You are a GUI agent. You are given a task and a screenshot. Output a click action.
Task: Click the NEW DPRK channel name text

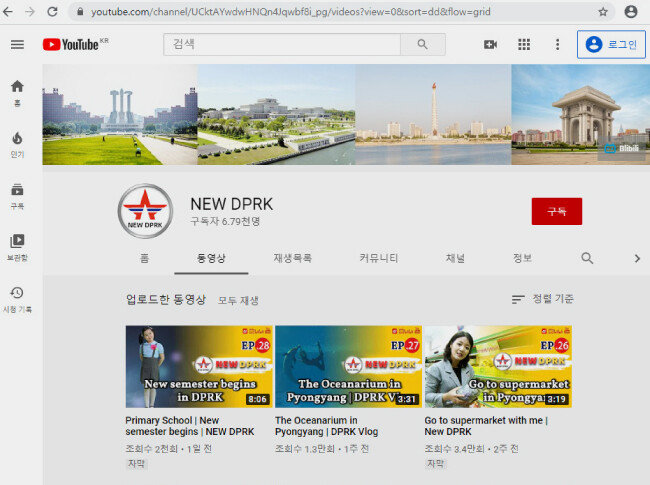[x=232, y=204]
